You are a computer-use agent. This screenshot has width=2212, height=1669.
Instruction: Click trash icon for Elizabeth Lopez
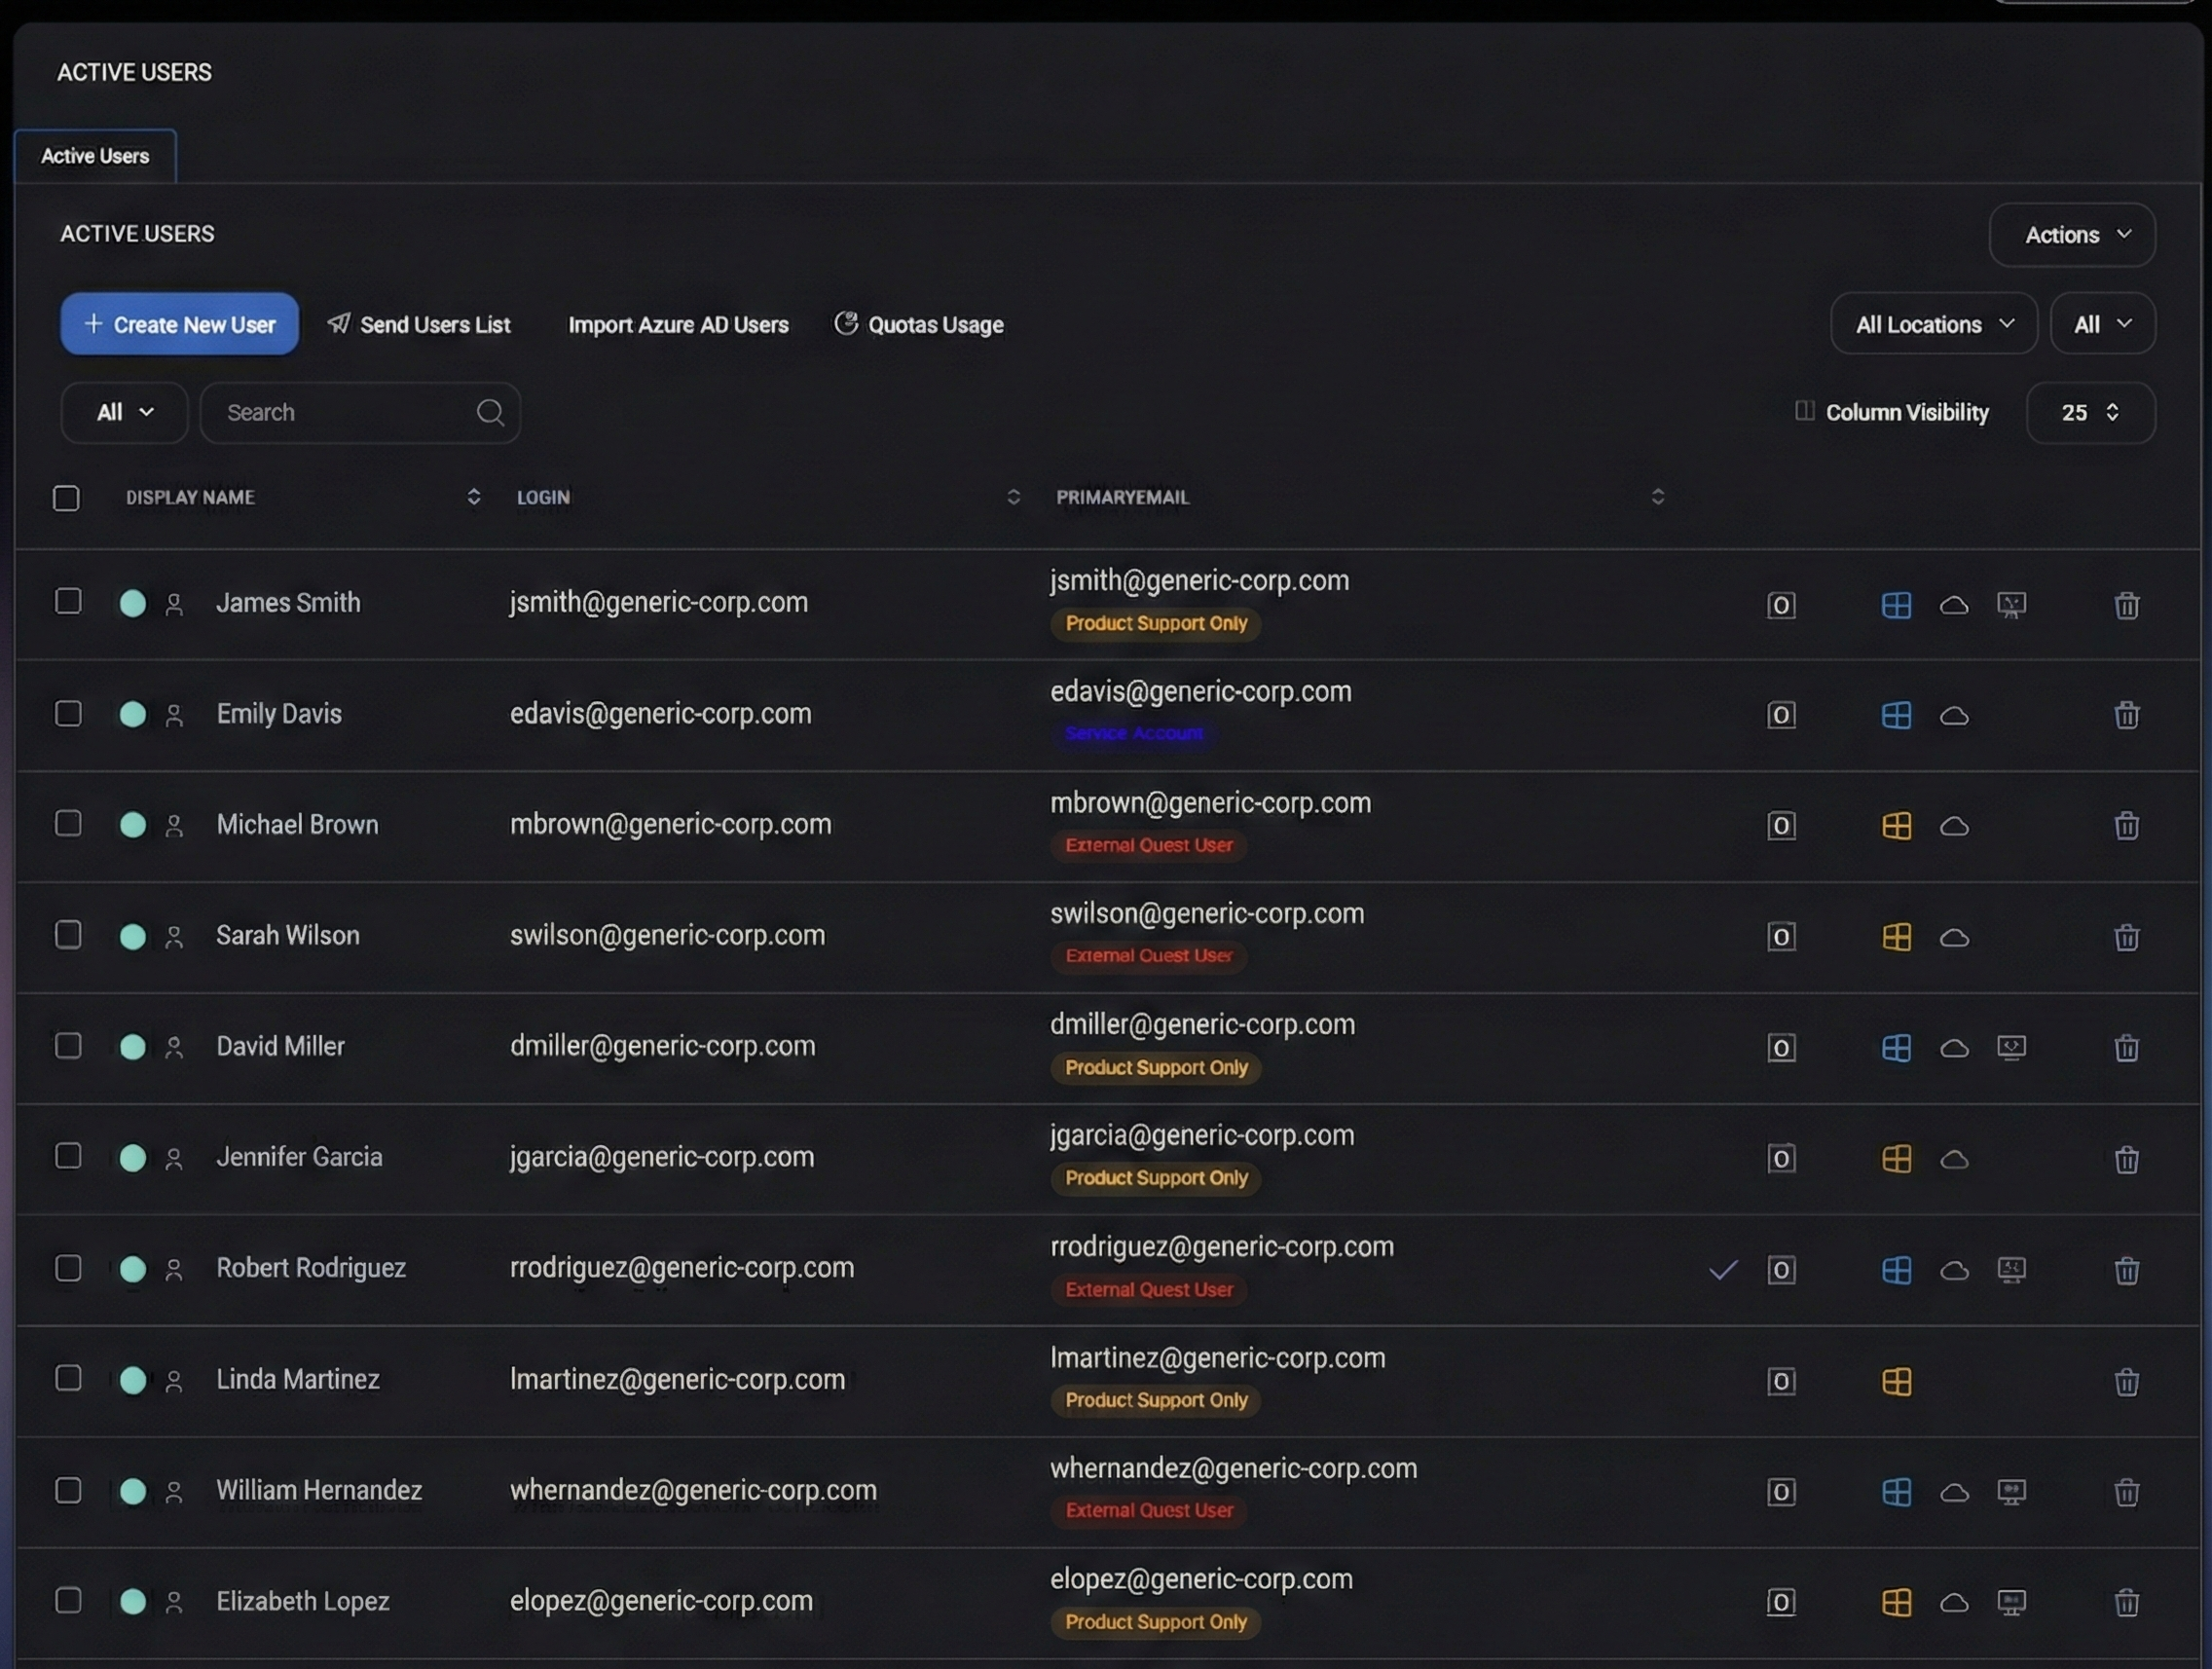(2126, 1602)
